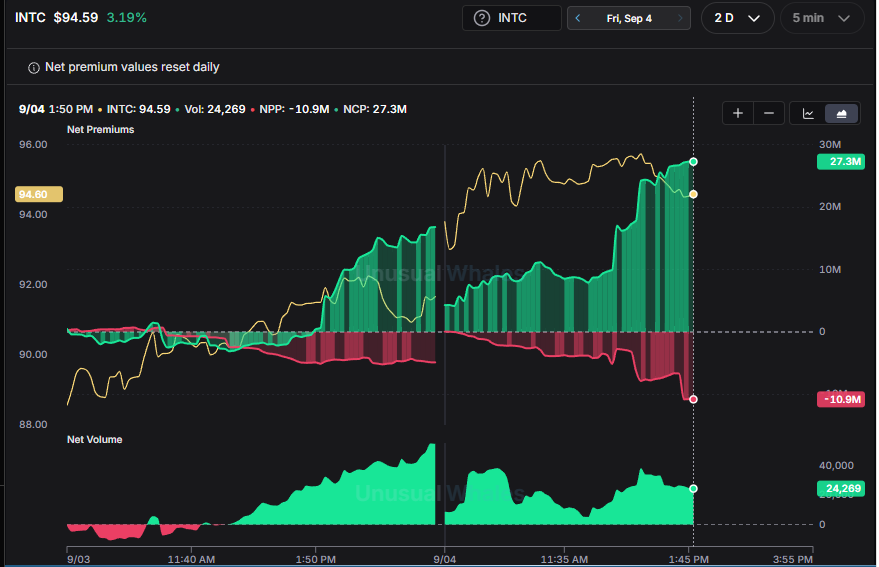Click the 27.3M net call premium marker

pyautogui.click(x=693, y=162)
